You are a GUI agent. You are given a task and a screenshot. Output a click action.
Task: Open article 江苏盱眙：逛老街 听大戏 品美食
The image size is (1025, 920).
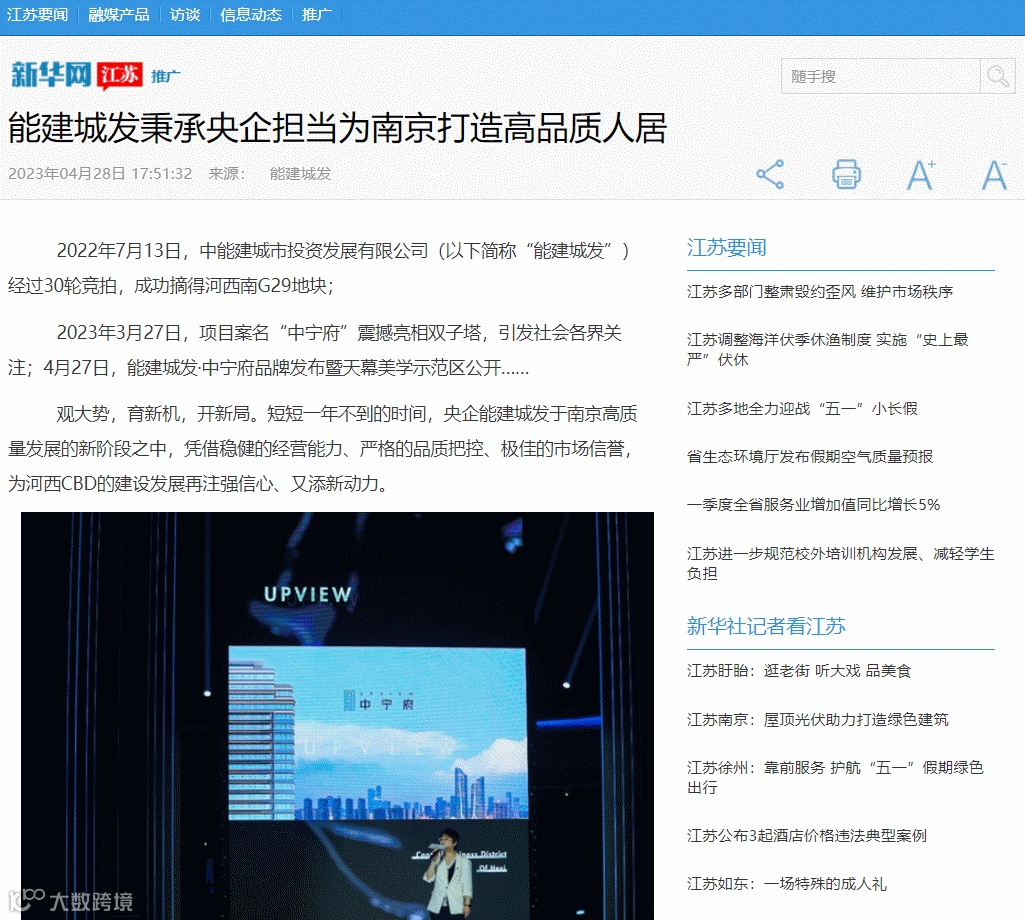point(799,671)
